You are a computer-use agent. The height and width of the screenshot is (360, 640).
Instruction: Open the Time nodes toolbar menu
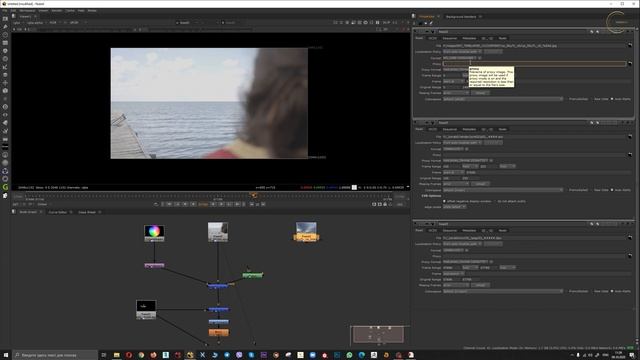5,35
